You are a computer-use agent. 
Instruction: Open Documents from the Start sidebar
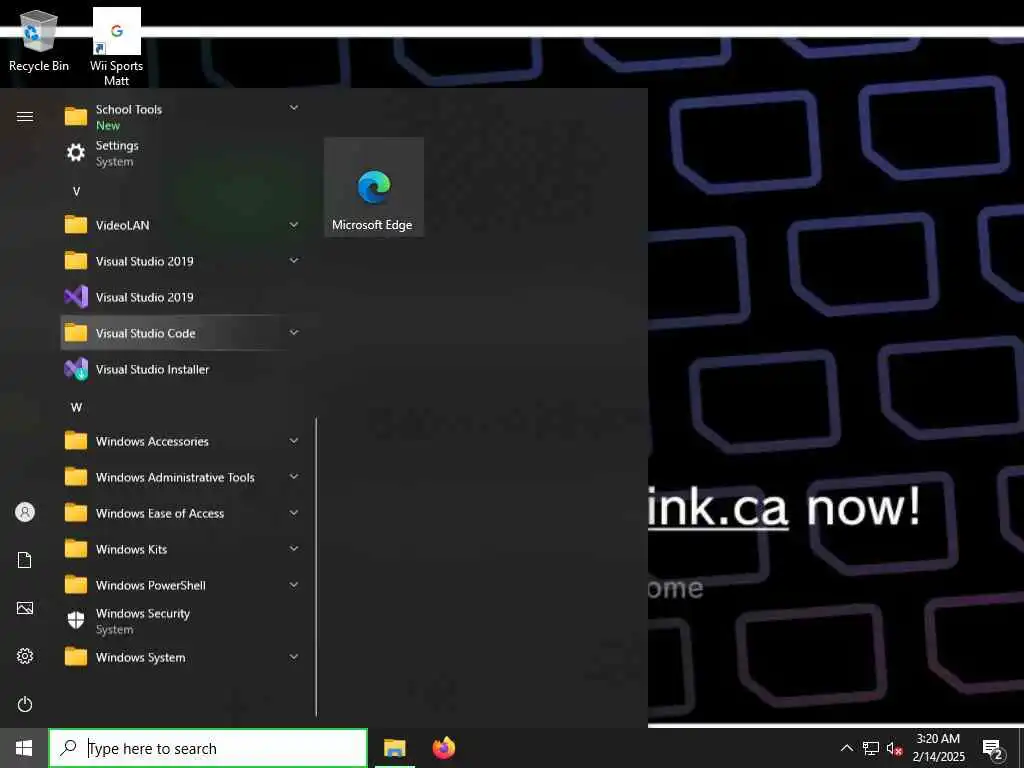(x=25, y=560)
